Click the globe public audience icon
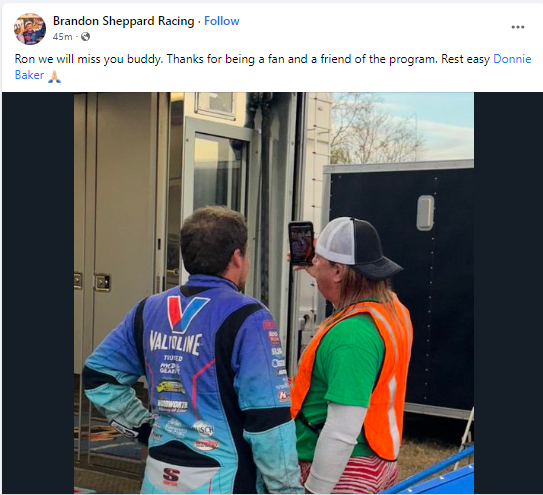This screenshot has width=543, height=495. tap(85, 36)
